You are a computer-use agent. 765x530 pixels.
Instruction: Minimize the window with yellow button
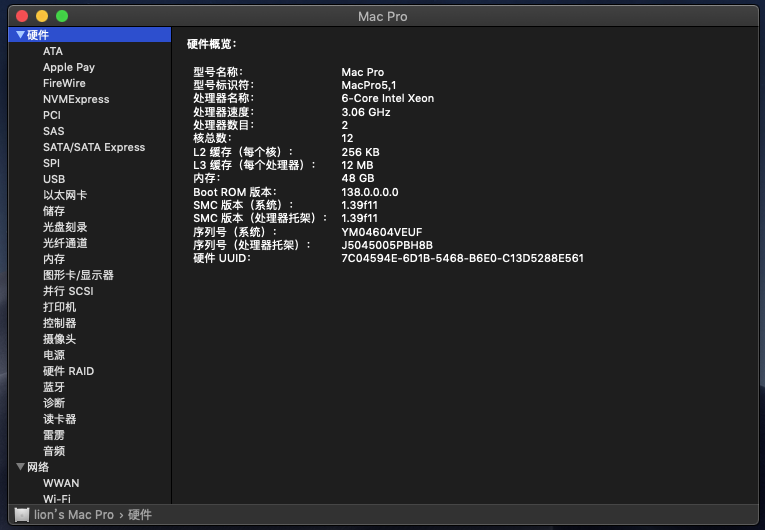click(42, 16)
